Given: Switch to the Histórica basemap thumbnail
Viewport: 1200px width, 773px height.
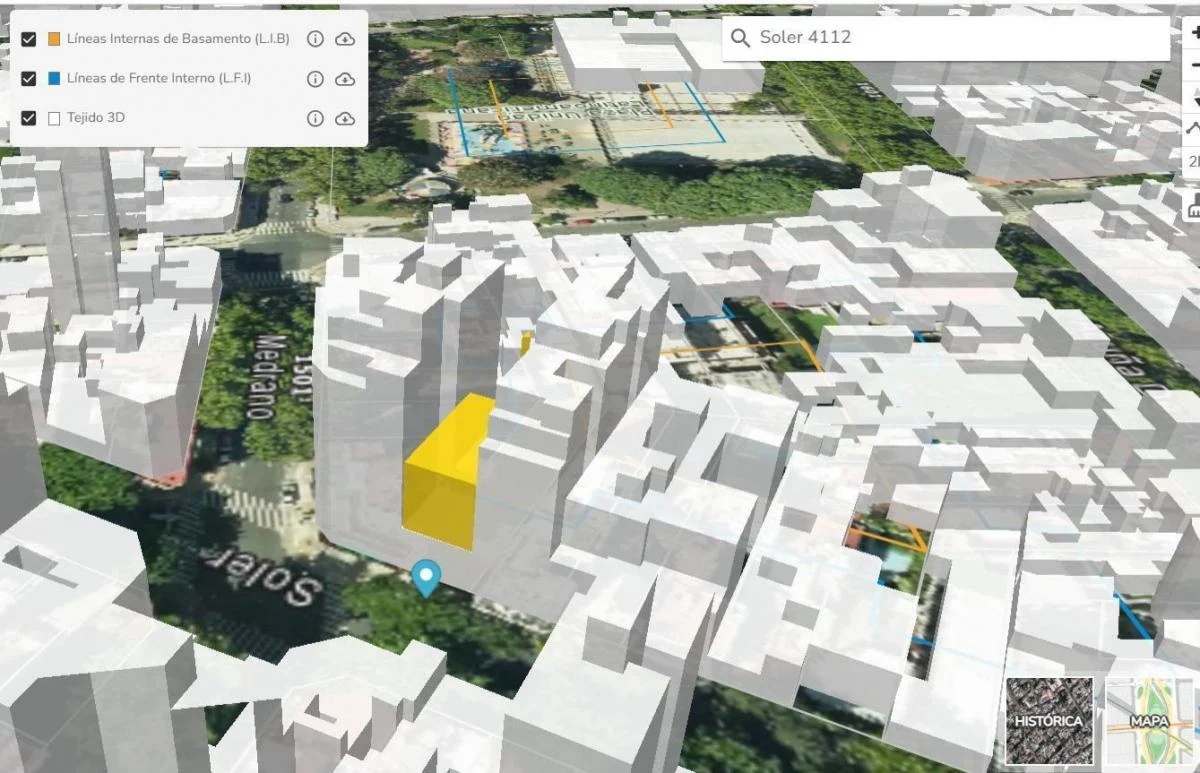Looking at the screenshot, I should click(x=1049, y=720).
